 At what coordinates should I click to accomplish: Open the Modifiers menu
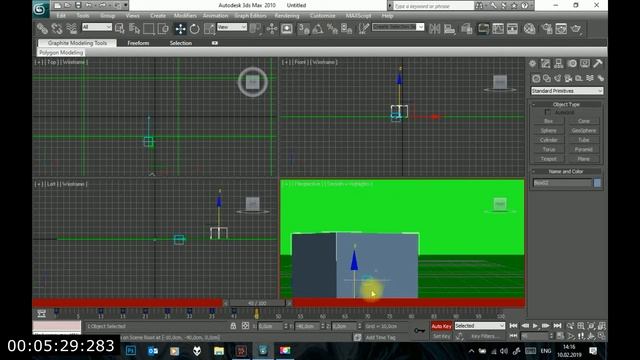[185, 16]
